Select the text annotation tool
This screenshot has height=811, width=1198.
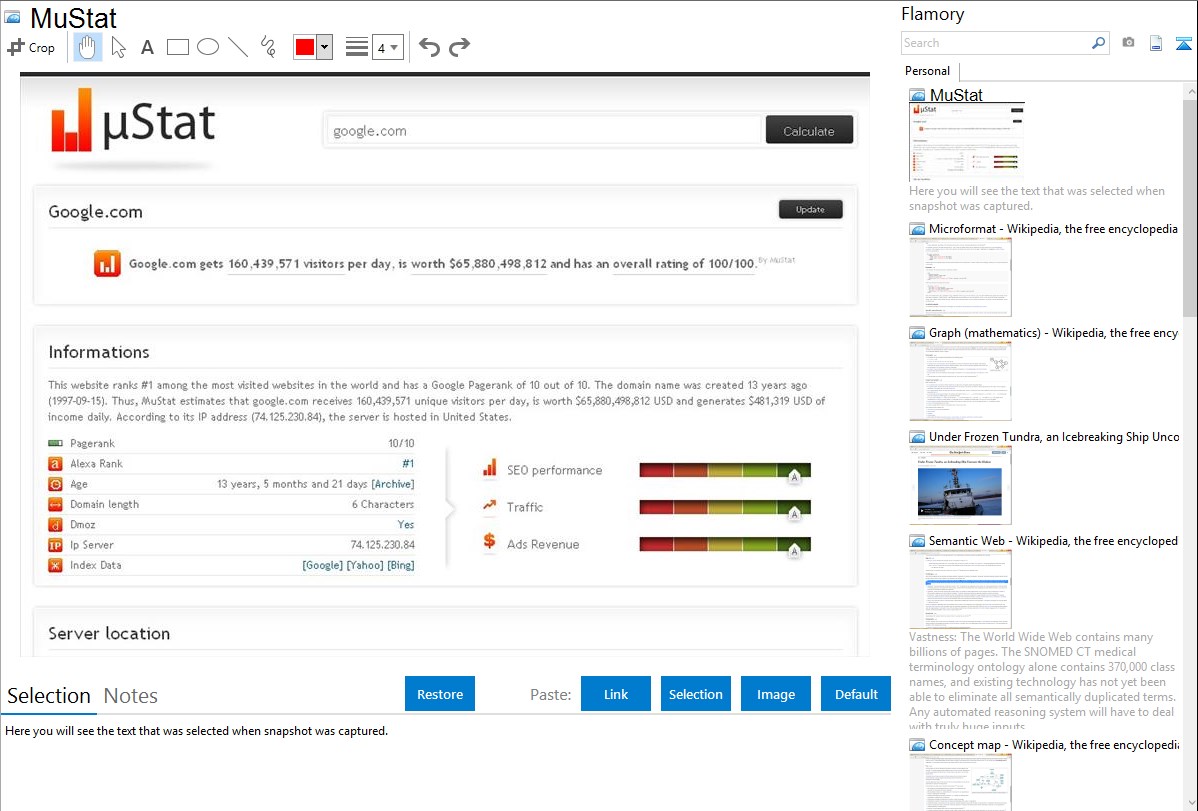click(x=147, y=47)
